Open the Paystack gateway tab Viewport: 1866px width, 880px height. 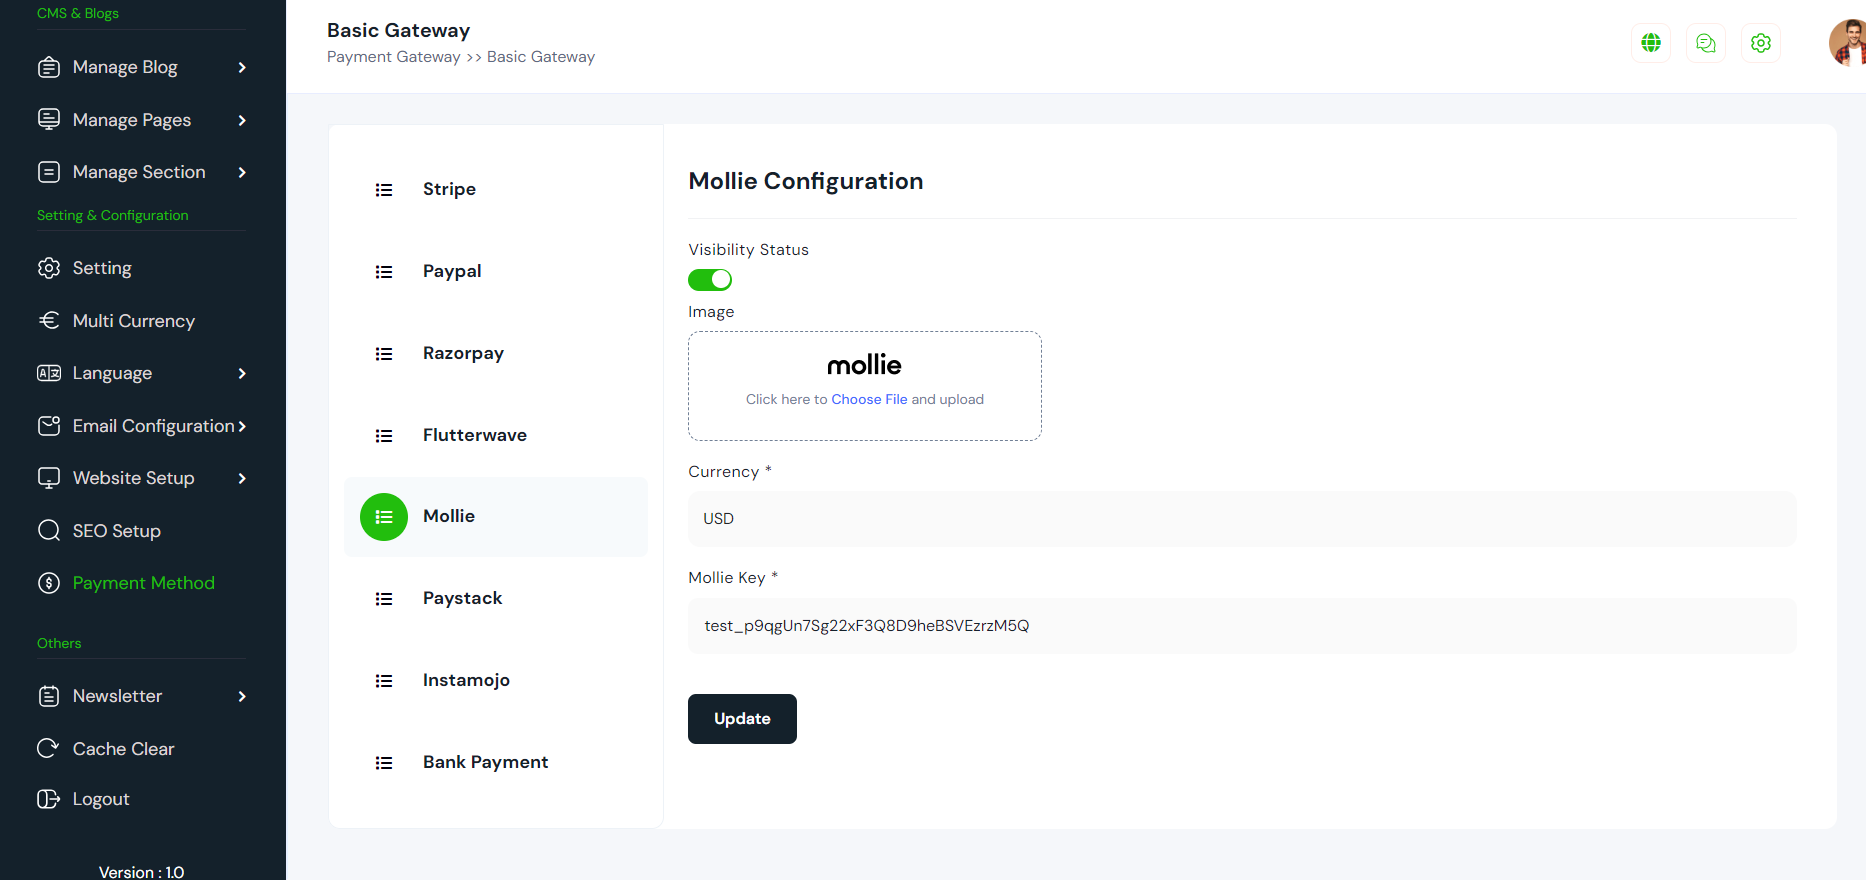[x=462, y=598]
